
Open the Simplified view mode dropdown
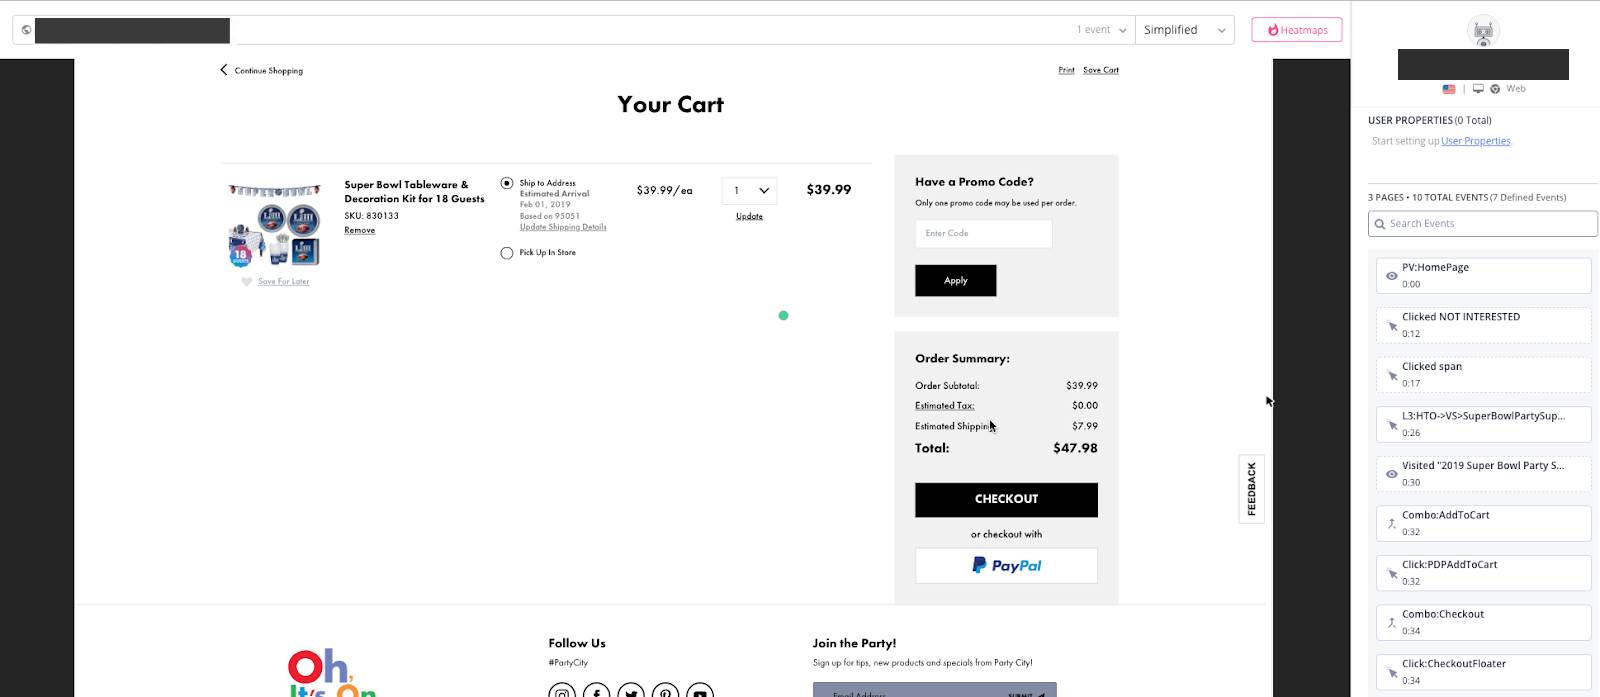[1184, 30]
